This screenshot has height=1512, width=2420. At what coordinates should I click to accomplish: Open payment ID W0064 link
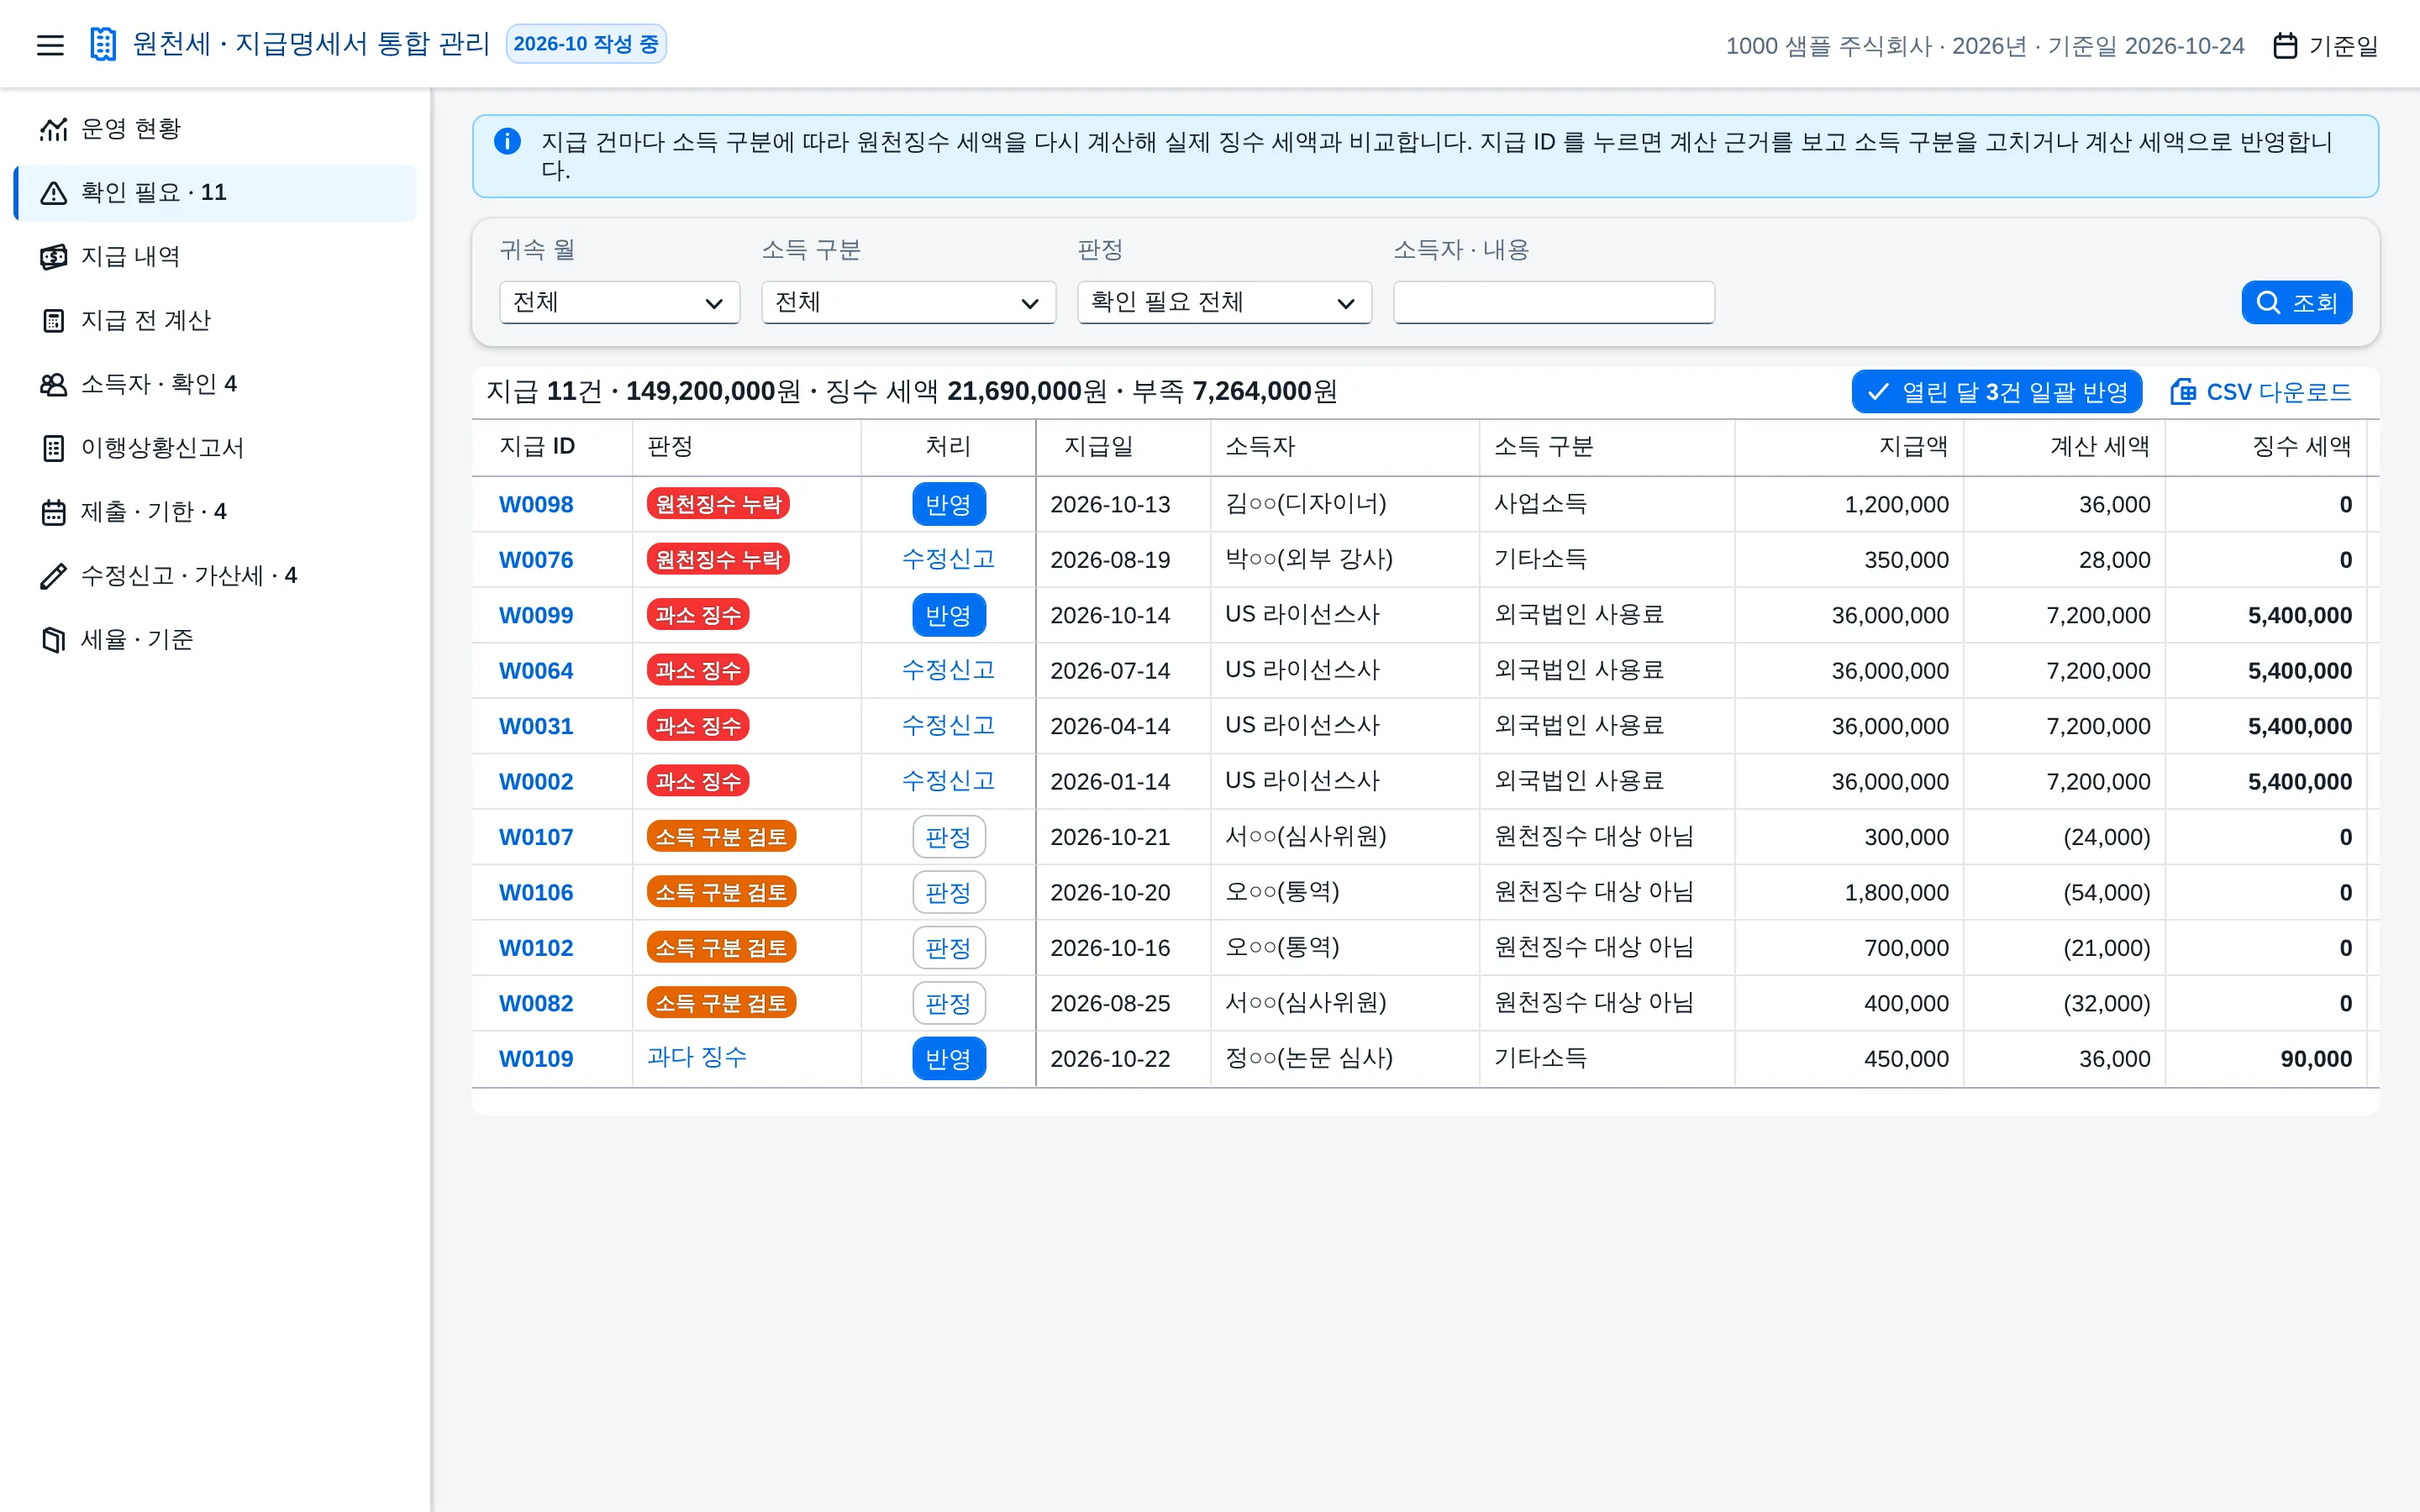coord(536,670)
